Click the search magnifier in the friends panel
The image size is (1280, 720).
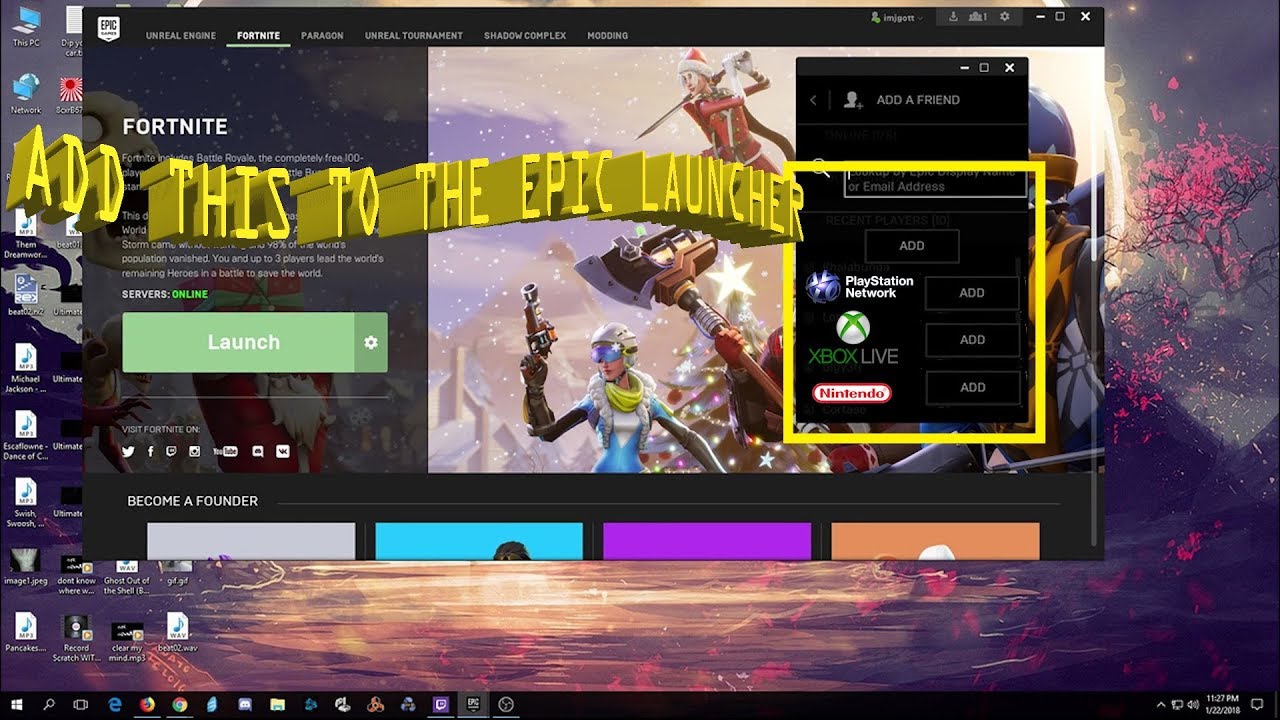pyautogui.click(x=821, y=167)
